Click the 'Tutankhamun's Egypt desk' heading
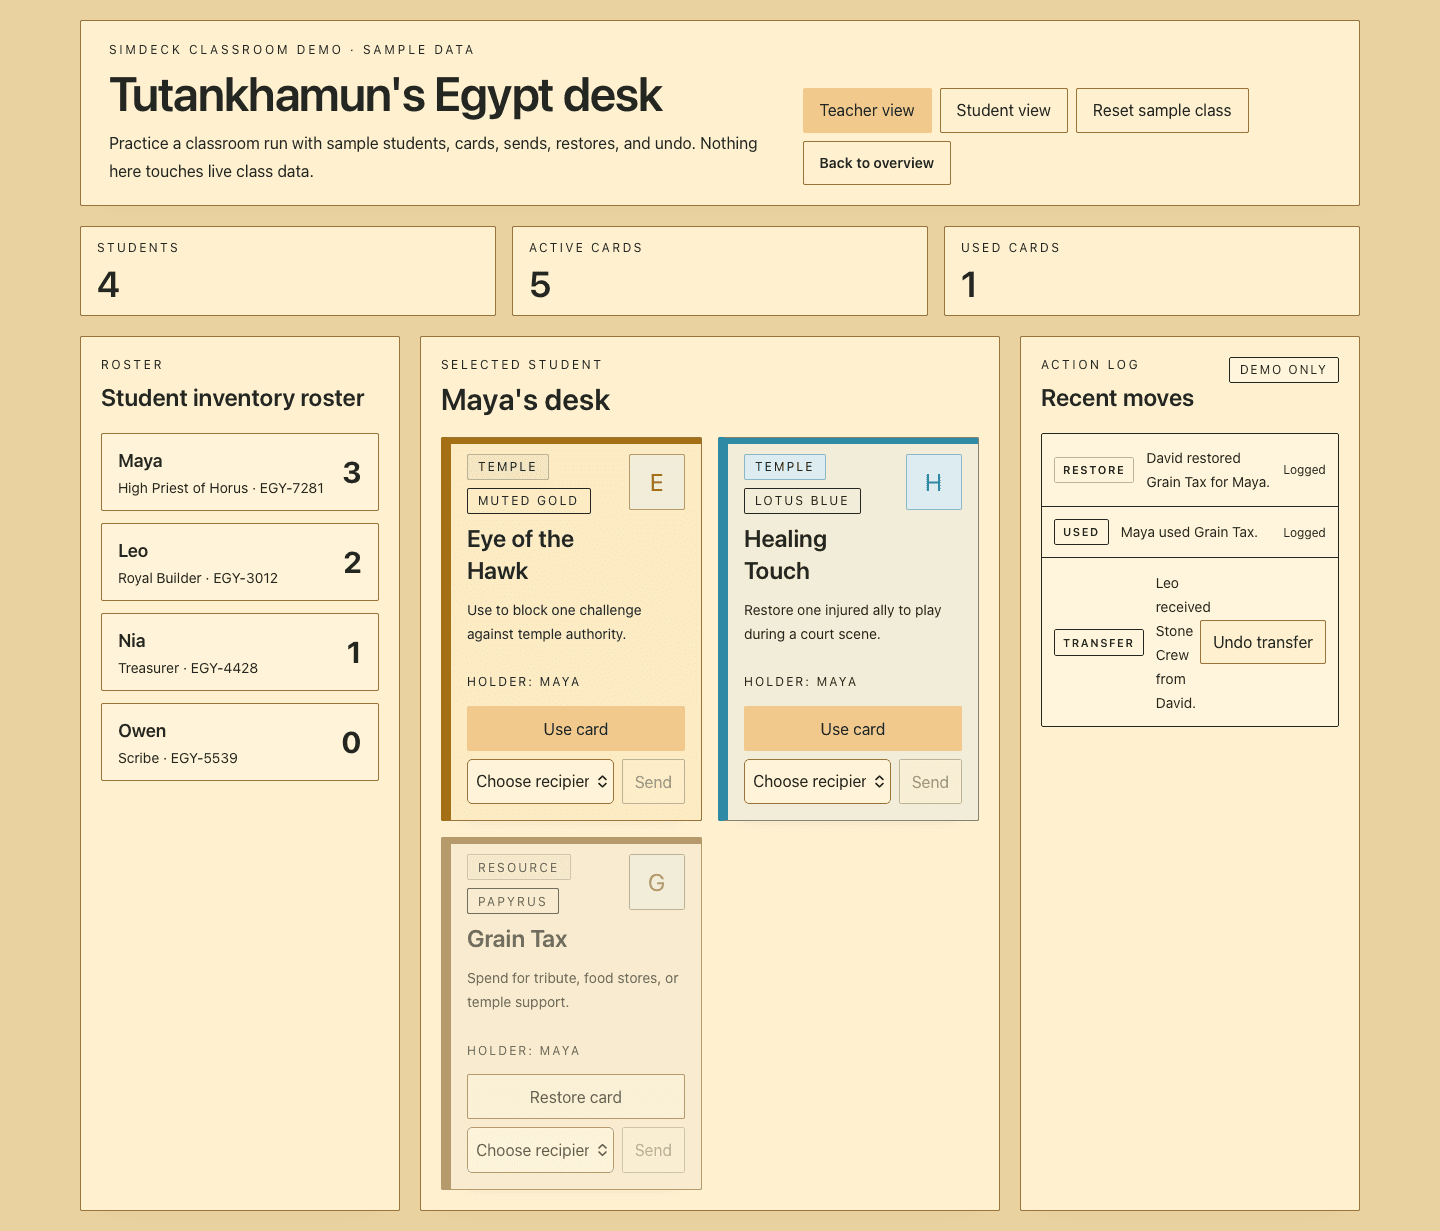Image resolution: width=1440 pixels, height=1231 pixels. coord(386,95)
